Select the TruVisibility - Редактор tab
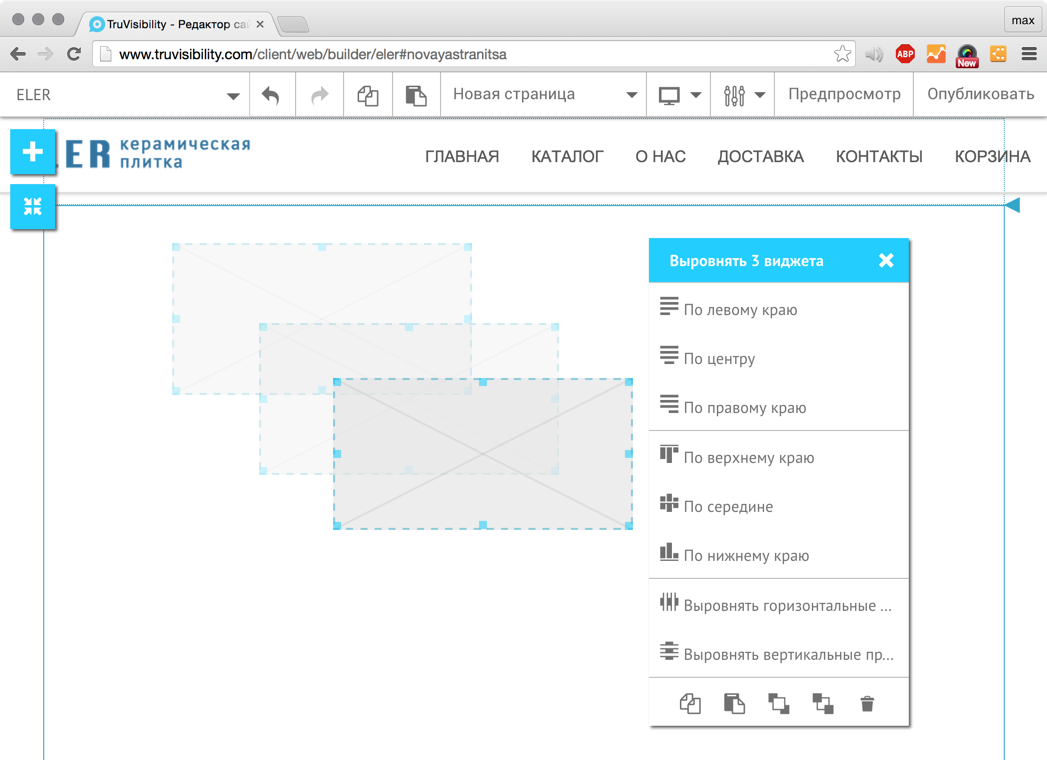 [x=174, y=24]
